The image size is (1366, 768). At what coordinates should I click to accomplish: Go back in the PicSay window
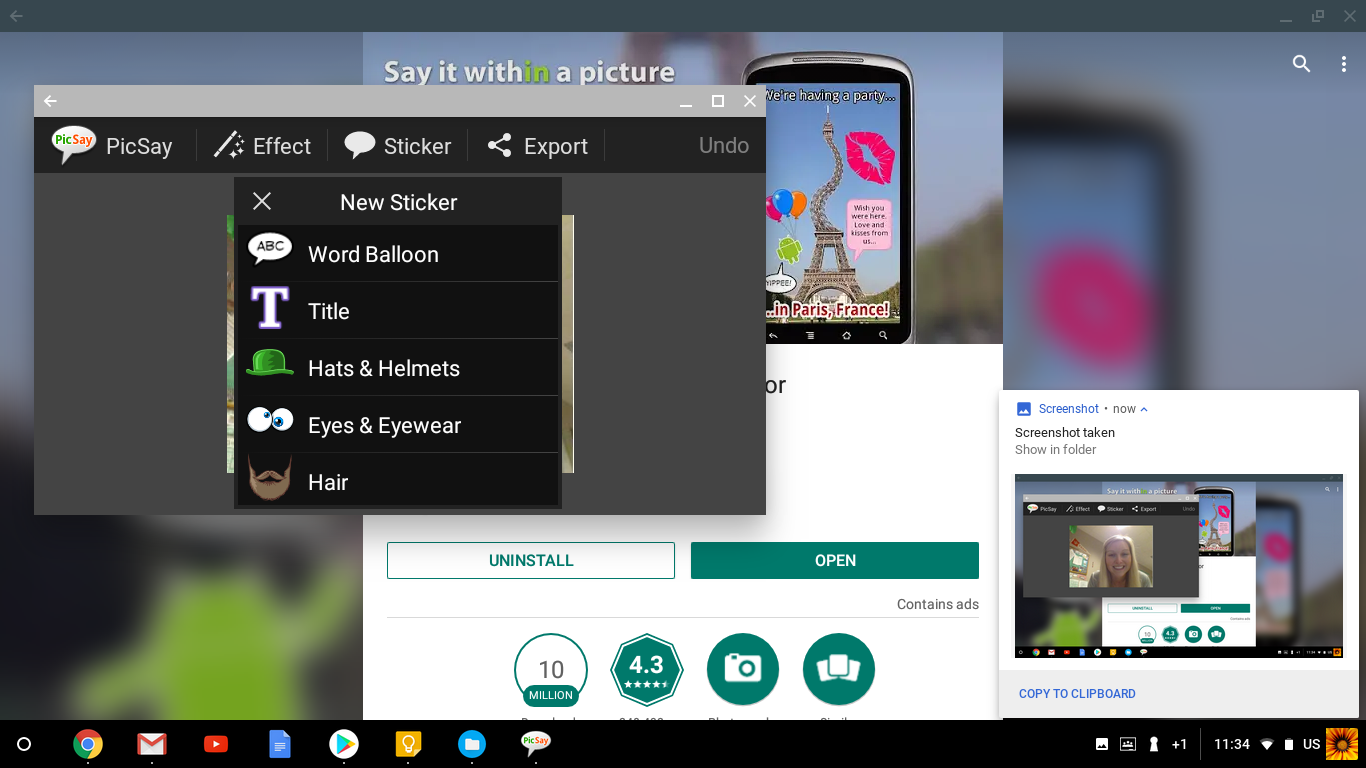[x=50, y=101]
